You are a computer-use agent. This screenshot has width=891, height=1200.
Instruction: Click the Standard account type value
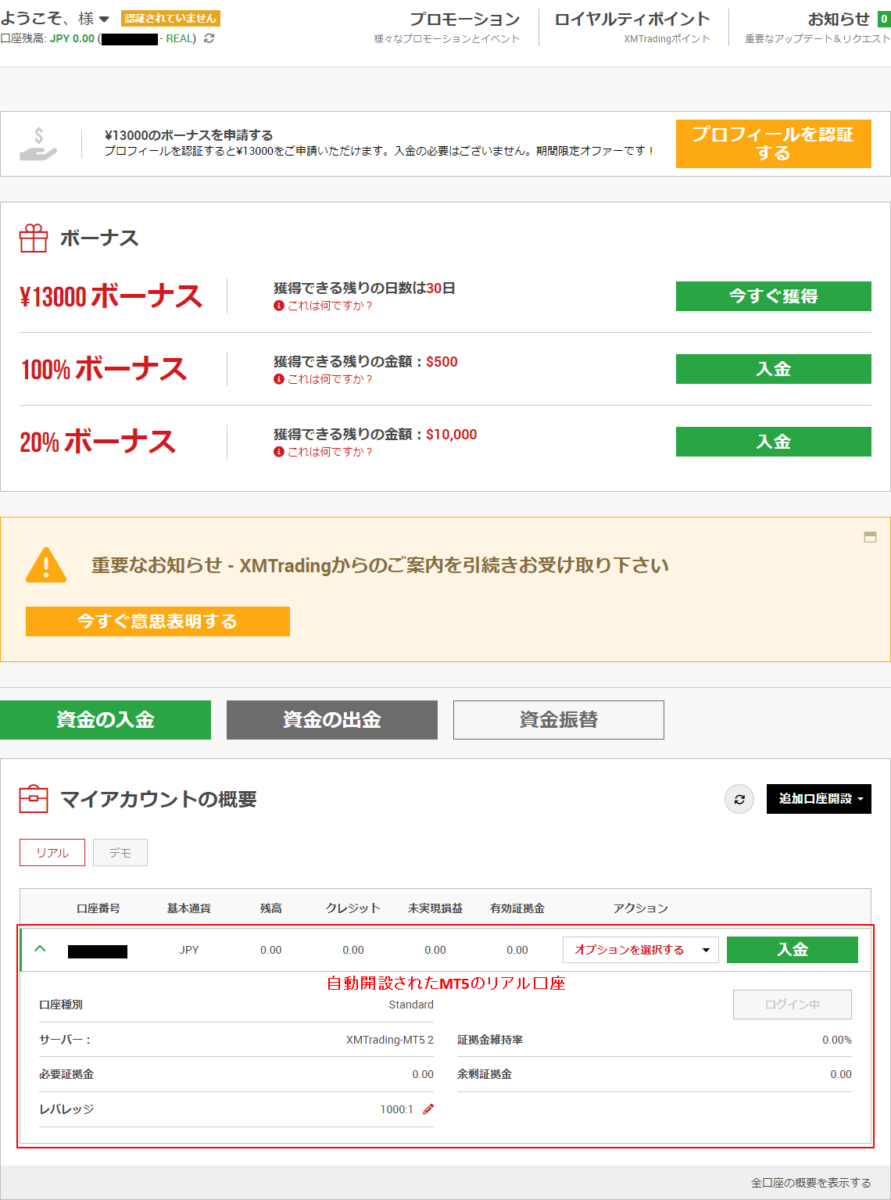click(x=411, y=1004)
